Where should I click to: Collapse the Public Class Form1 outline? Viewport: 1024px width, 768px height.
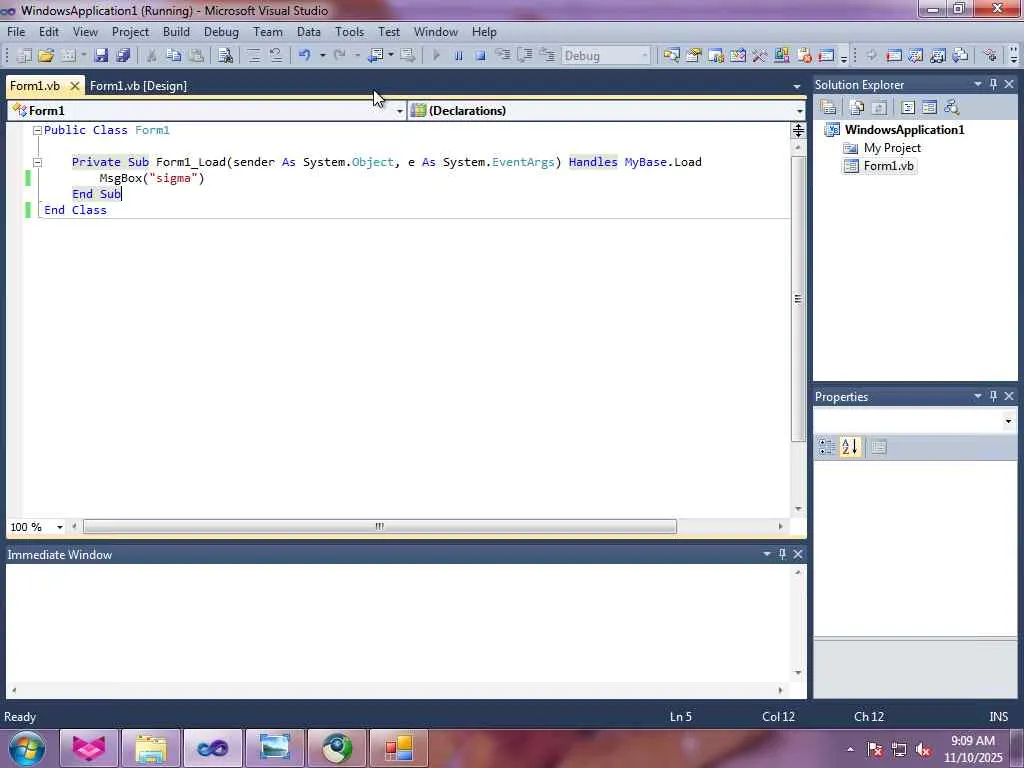tap(37, 130)
